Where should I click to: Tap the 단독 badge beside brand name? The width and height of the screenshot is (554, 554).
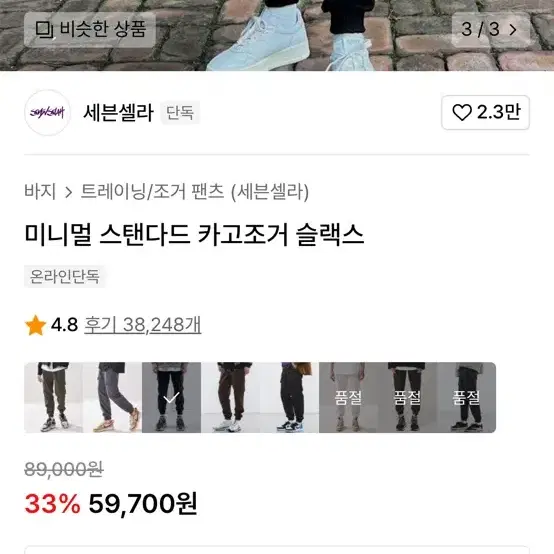[180, 113]
